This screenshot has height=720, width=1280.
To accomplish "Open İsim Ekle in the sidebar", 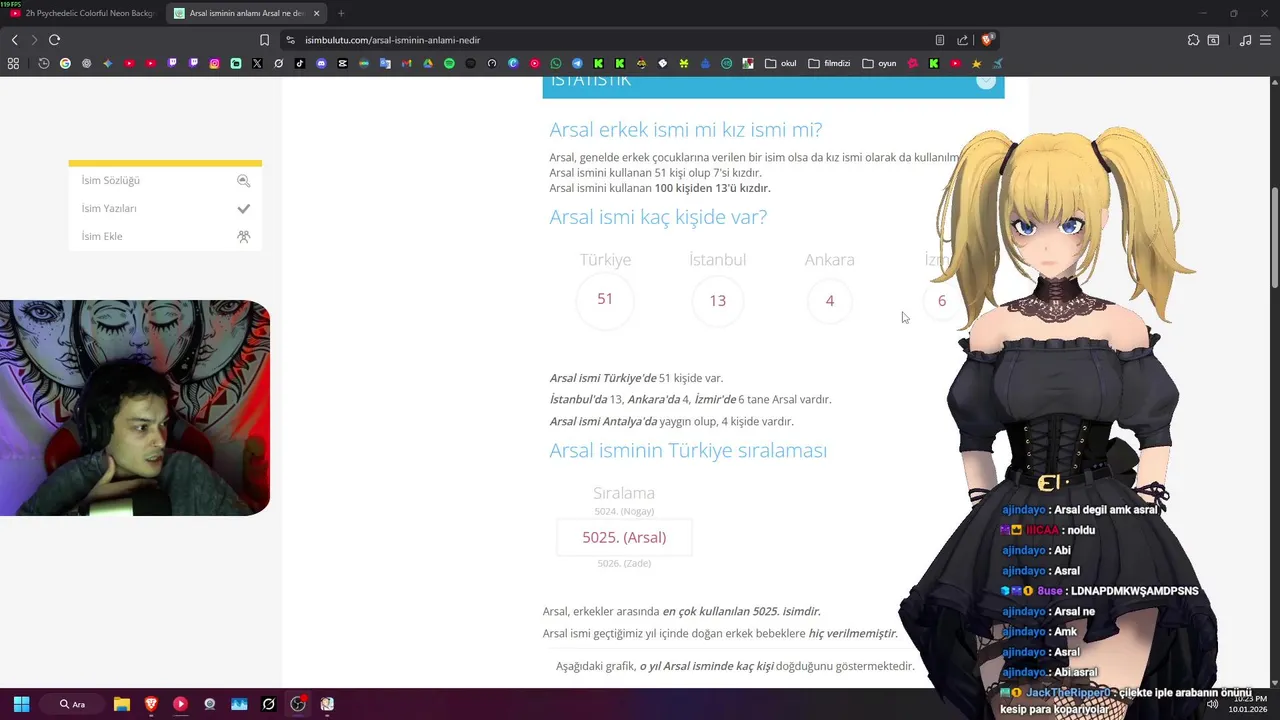I will 165,237.
